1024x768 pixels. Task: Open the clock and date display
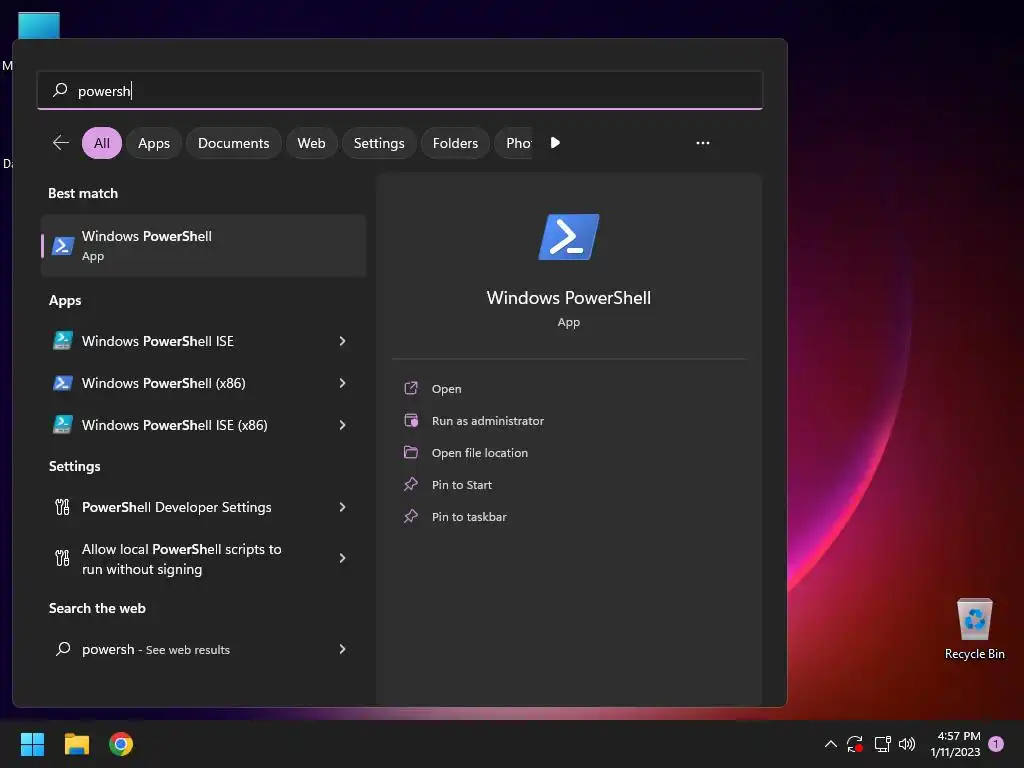click(955, 744)
